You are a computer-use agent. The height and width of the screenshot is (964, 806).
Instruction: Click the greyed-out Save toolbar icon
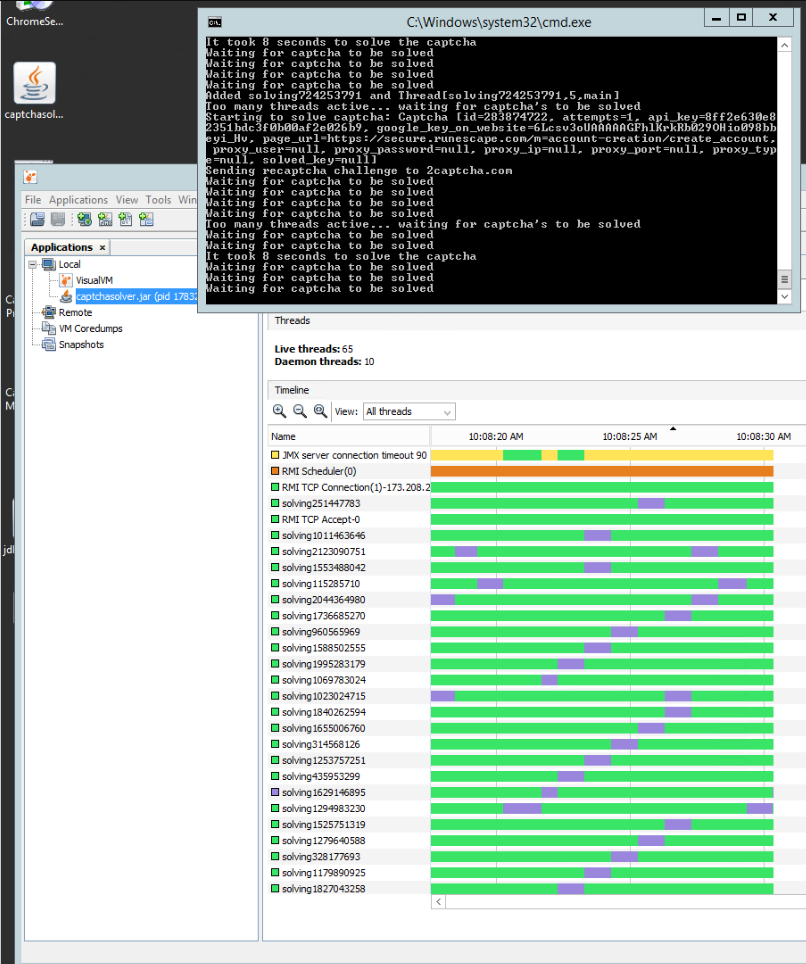[58, 219]
